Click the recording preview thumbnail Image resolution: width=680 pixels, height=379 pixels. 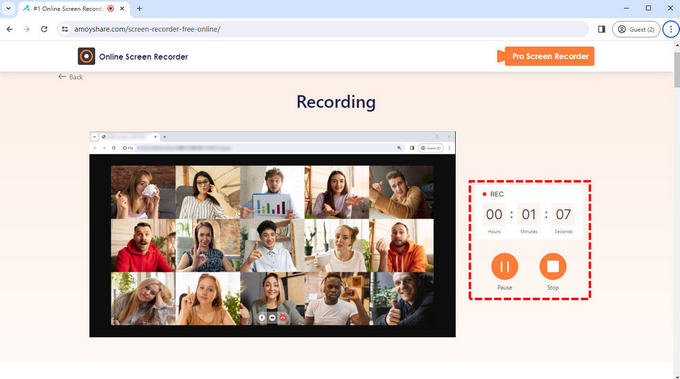click(272, 234)
